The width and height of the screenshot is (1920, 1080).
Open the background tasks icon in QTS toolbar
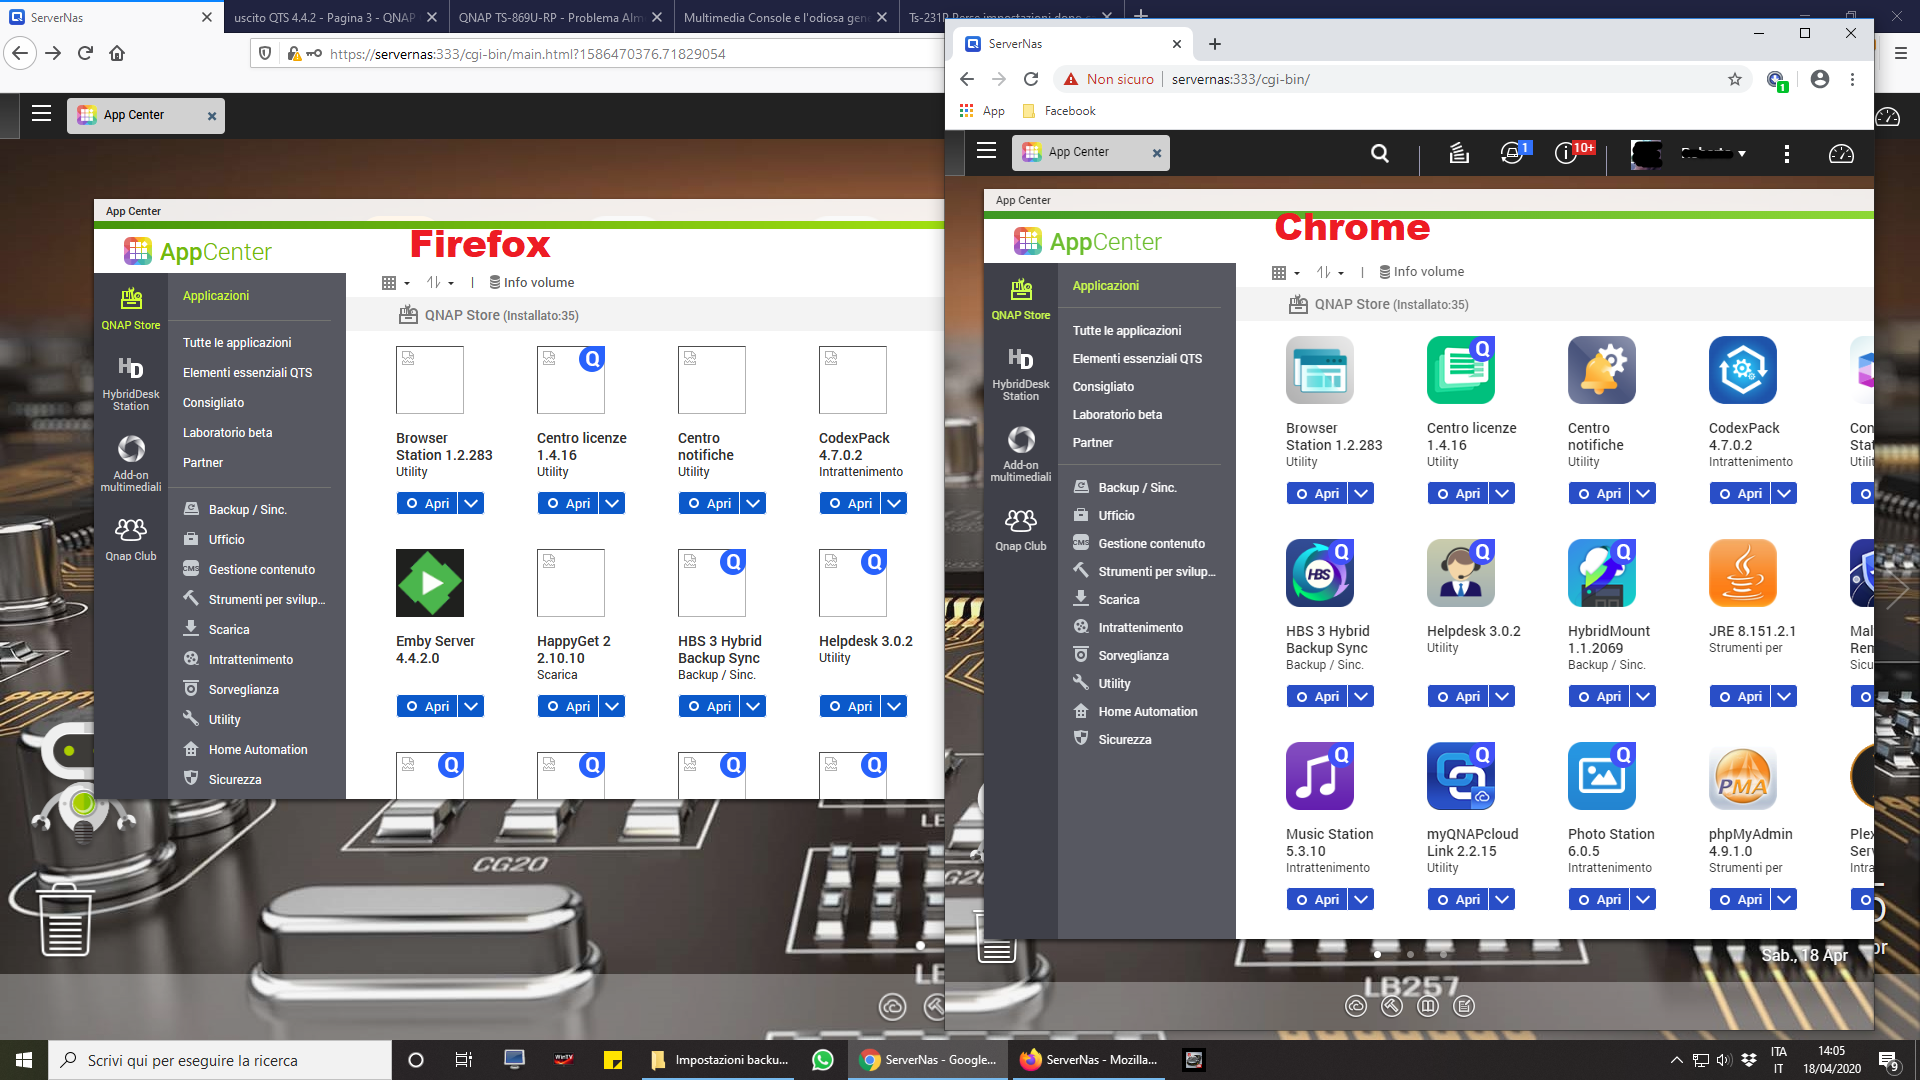click(1458, 153)
